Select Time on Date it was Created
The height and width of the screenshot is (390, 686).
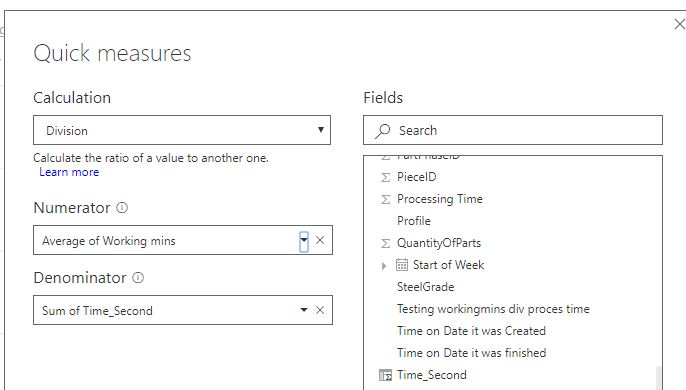471,331
